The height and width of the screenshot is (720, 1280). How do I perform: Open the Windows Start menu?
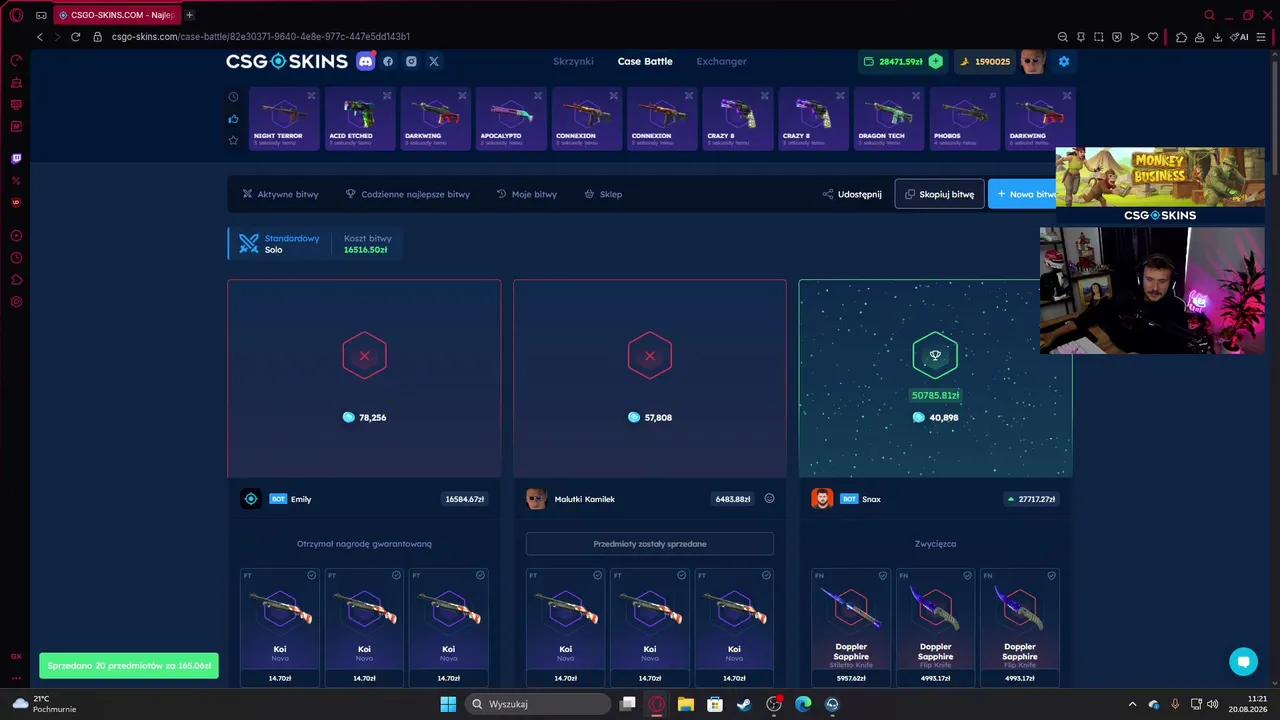[x=448, y=704]
